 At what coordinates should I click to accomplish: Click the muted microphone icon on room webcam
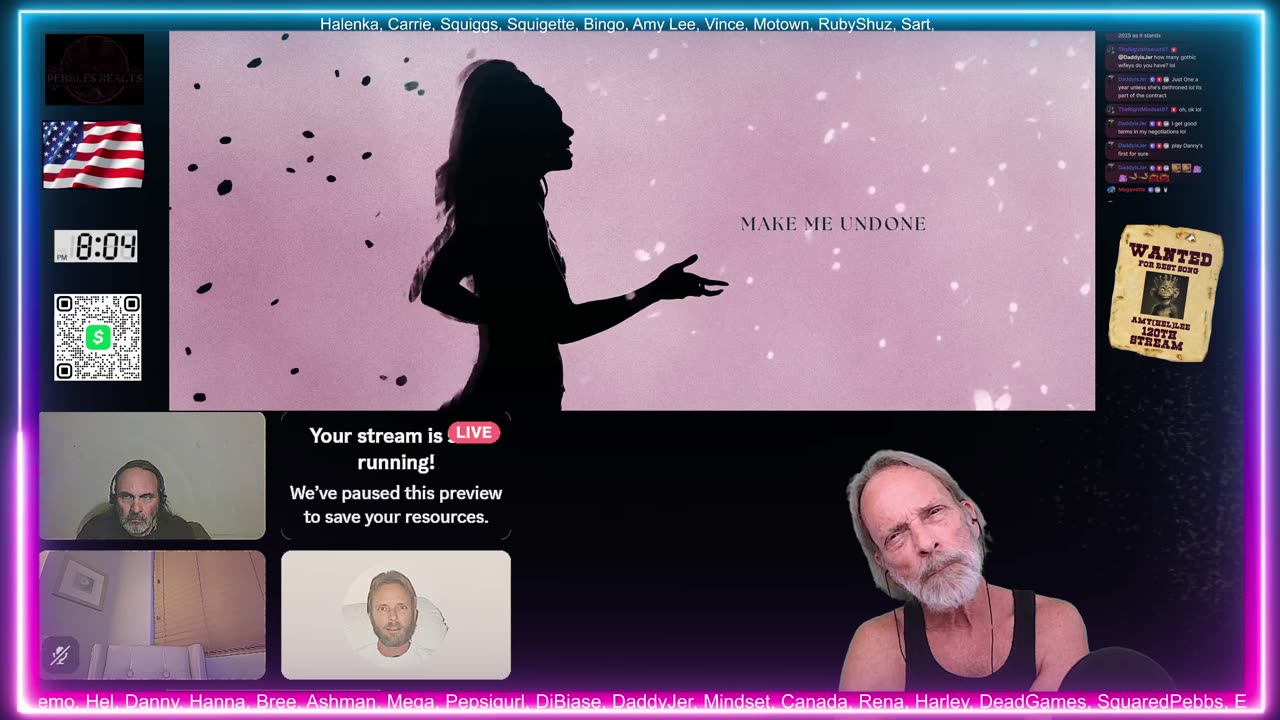tap(60, 656)
